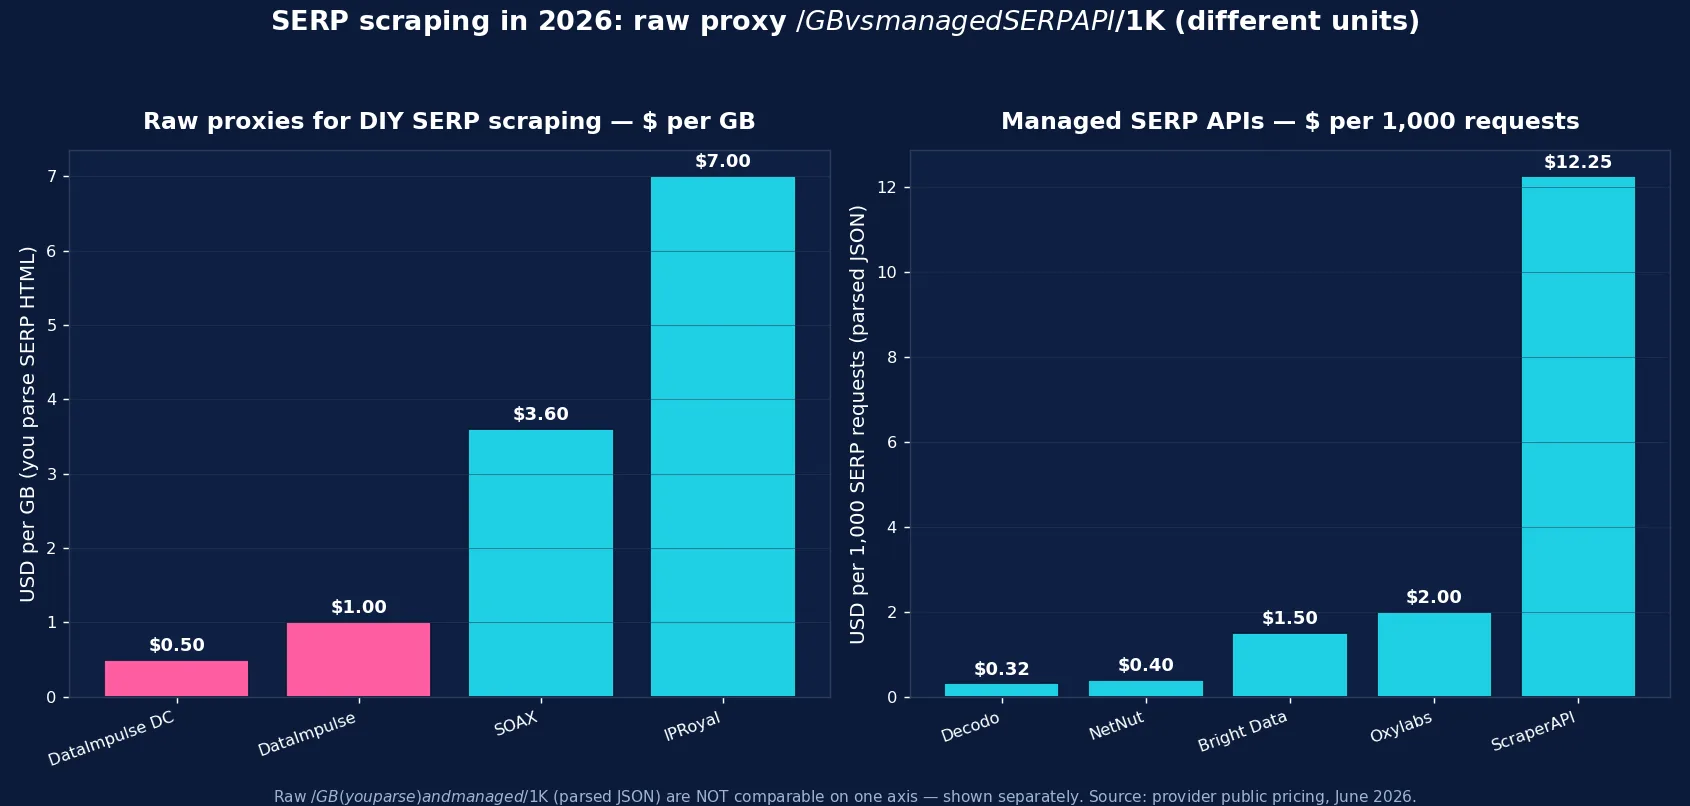Click the ScraperAPI bar
The width and height of the screenshot is (1690, 806).
point(1578,437)
